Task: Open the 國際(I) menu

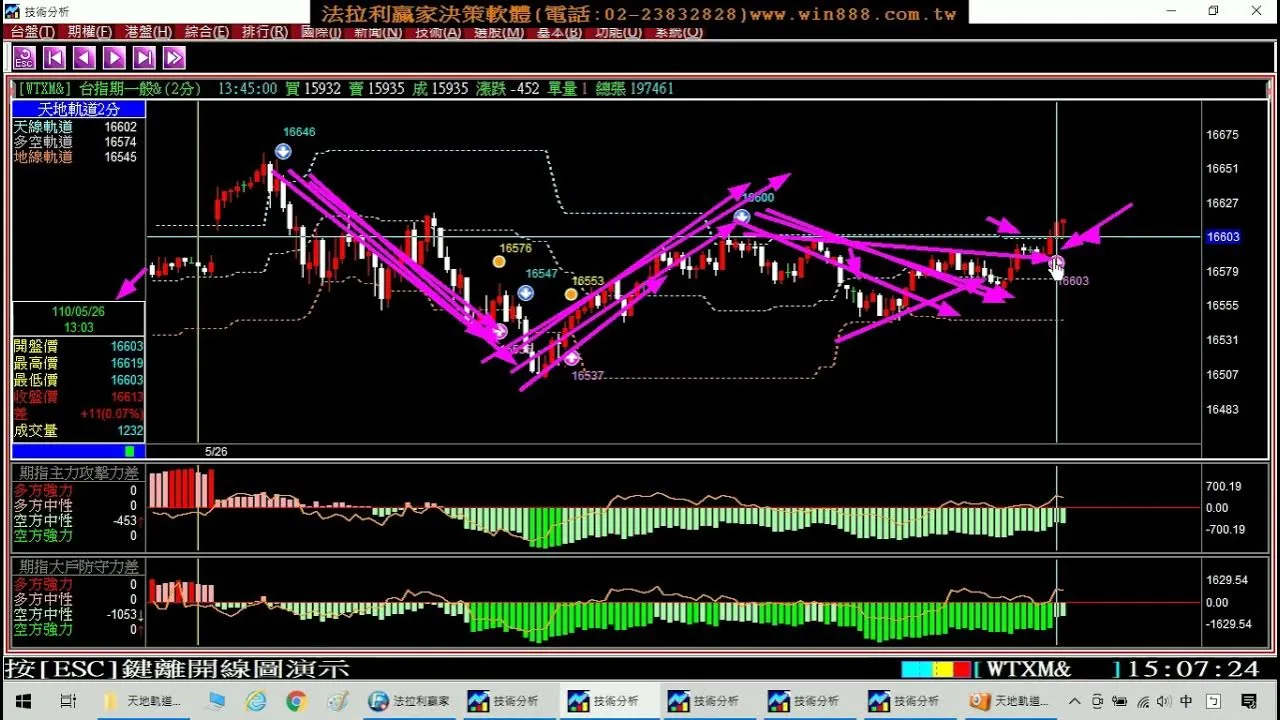Action: click(322, 32)
